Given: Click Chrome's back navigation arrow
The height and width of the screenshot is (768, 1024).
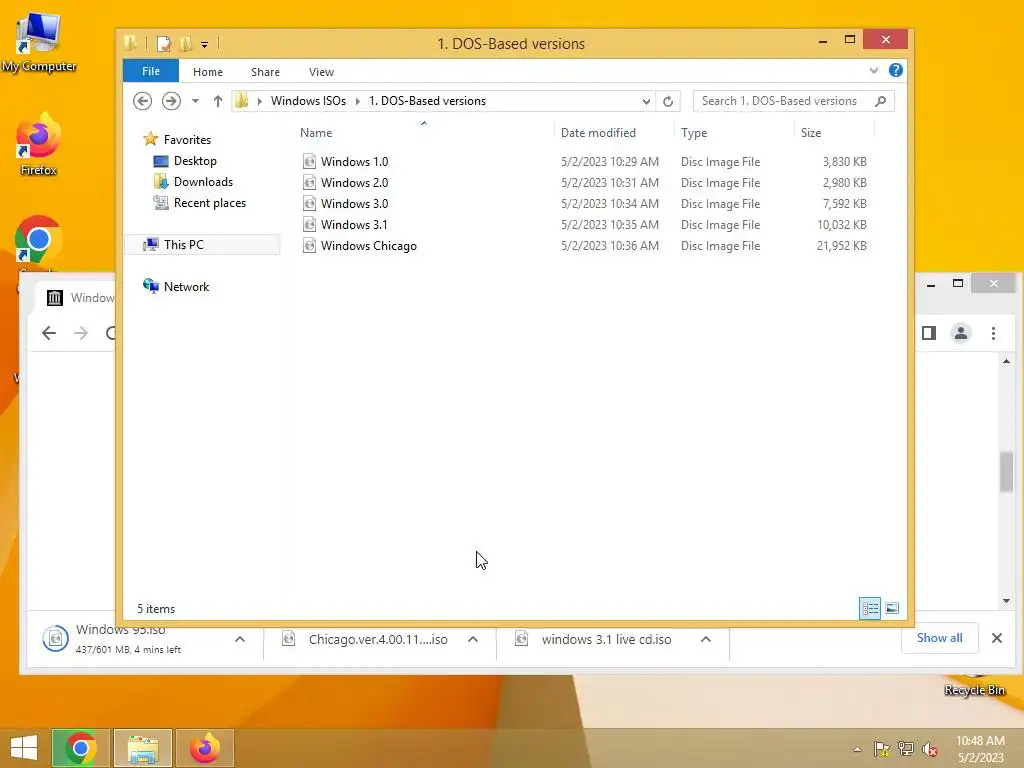Looking at the screenshot, I should click(49, 333).
